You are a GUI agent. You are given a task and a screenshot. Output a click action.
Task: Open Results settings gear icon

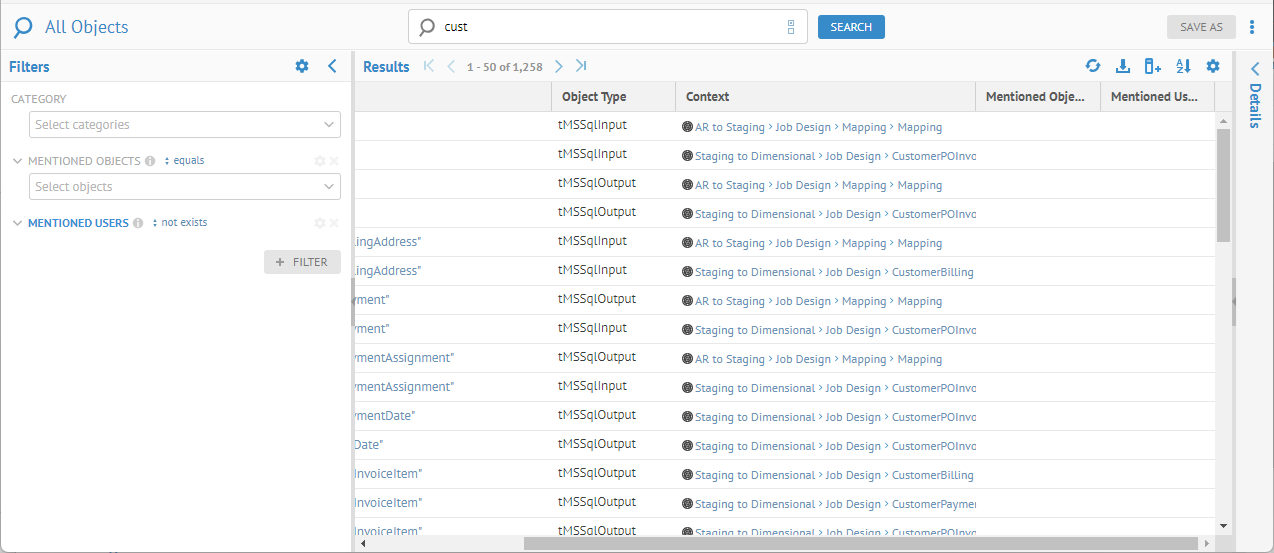(1213, 66)
